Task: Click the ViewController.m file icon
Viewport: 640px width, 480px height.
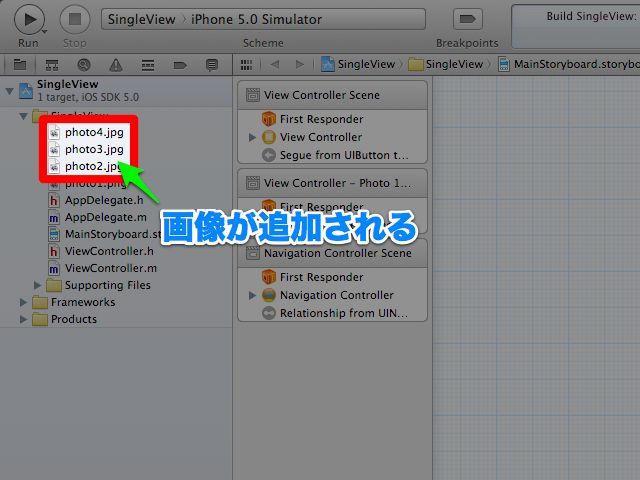Action: (x=53, y=268)
